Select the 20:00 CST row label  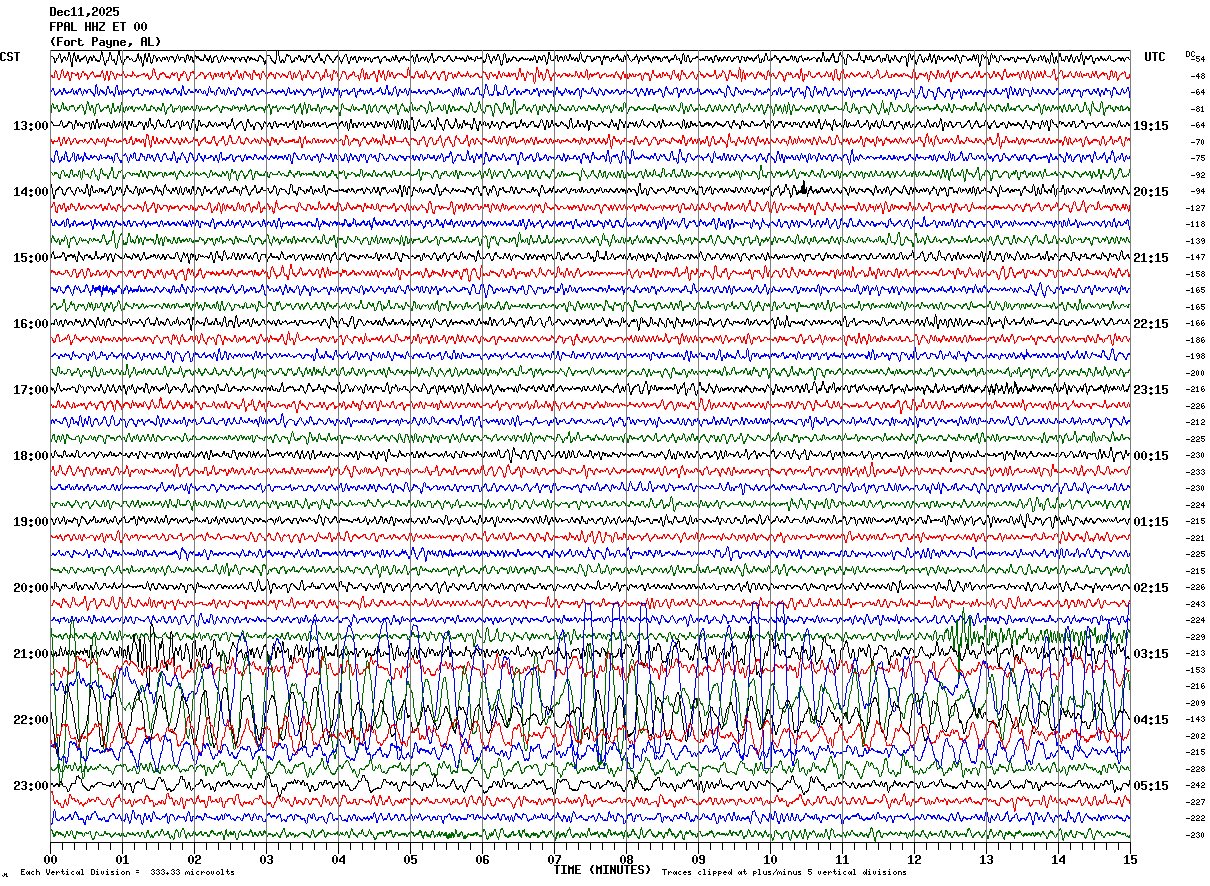31,588
